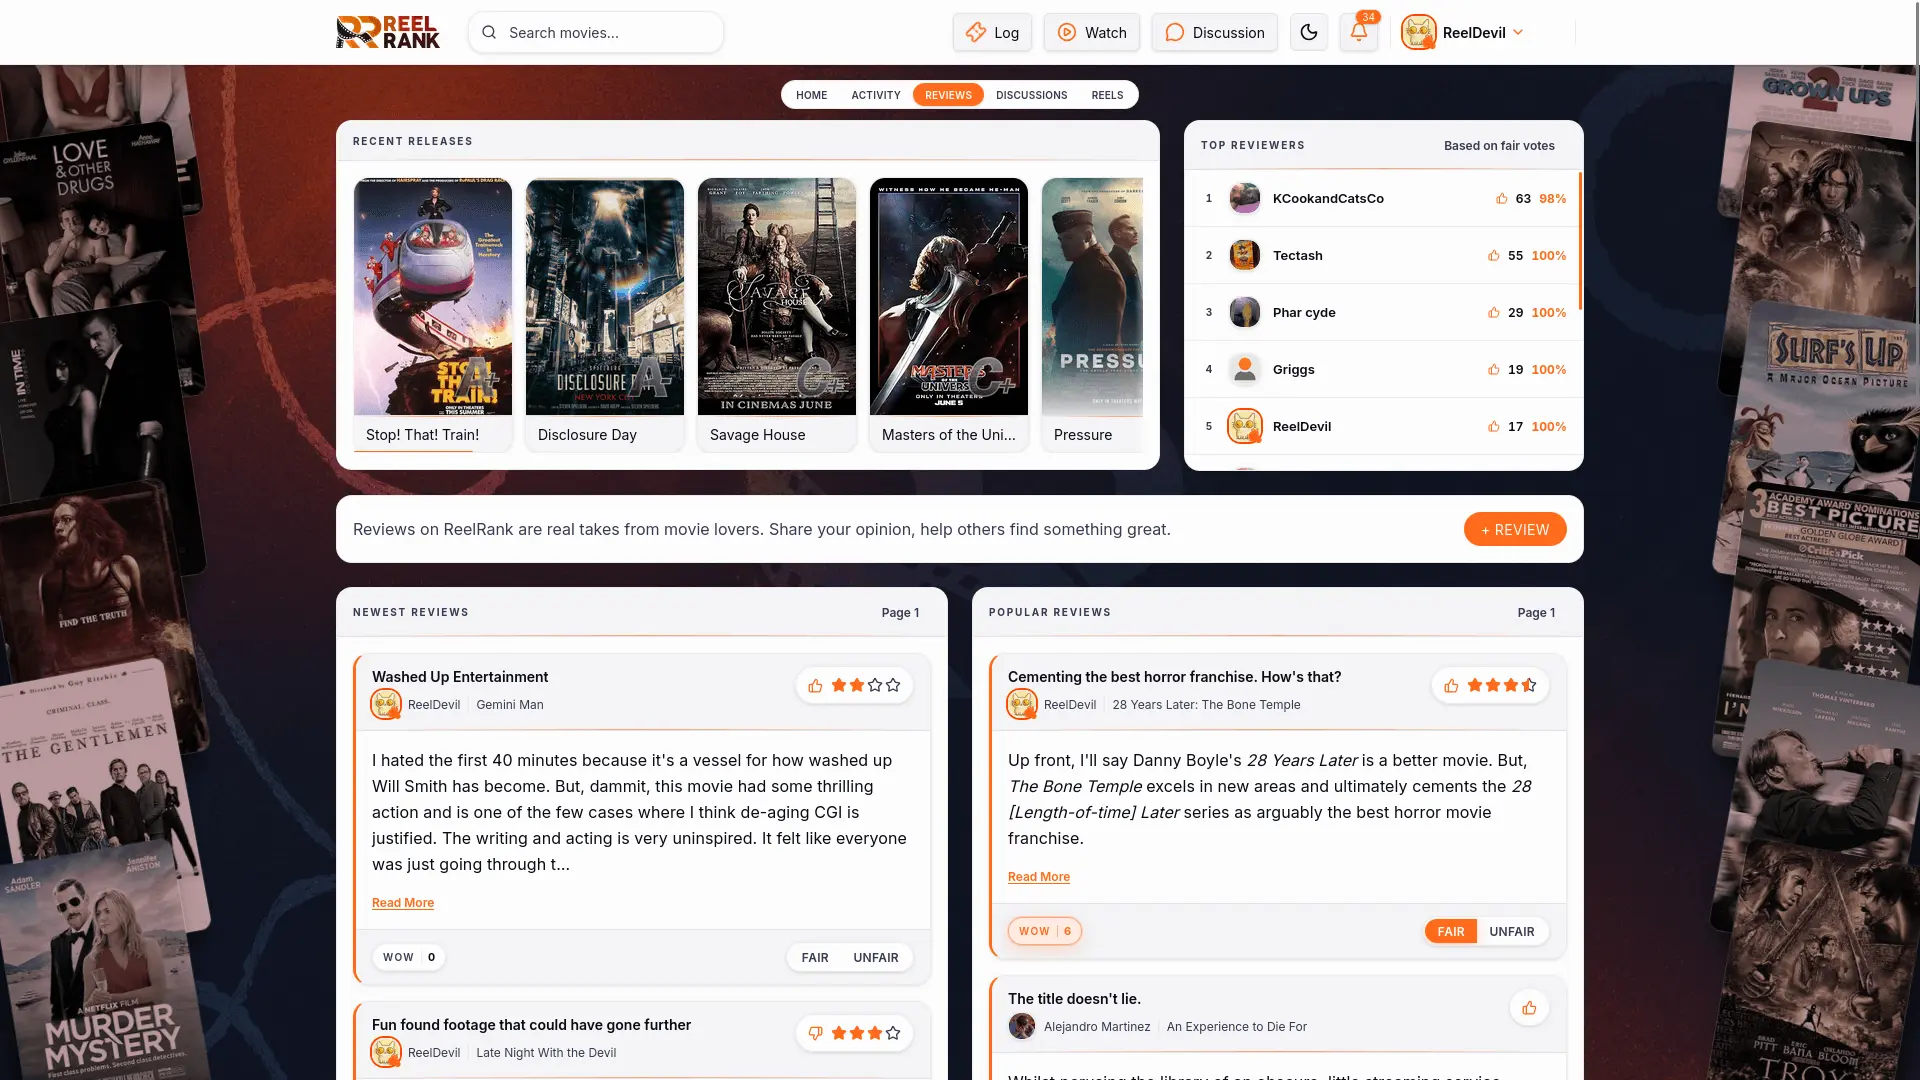Open 28 Years Later: The Bone Temple link
The width and height of the screenshot is (1920, 1080).
pos(1206,704)
